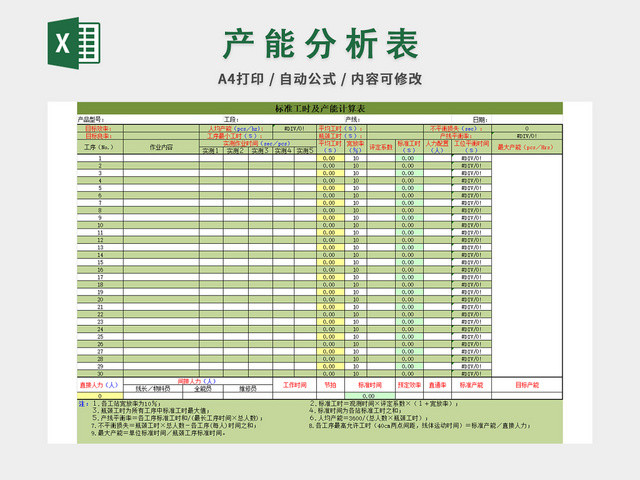
Task: Click the '工位平衡时间 (S)' column header
Action: (x=471, y=147)
